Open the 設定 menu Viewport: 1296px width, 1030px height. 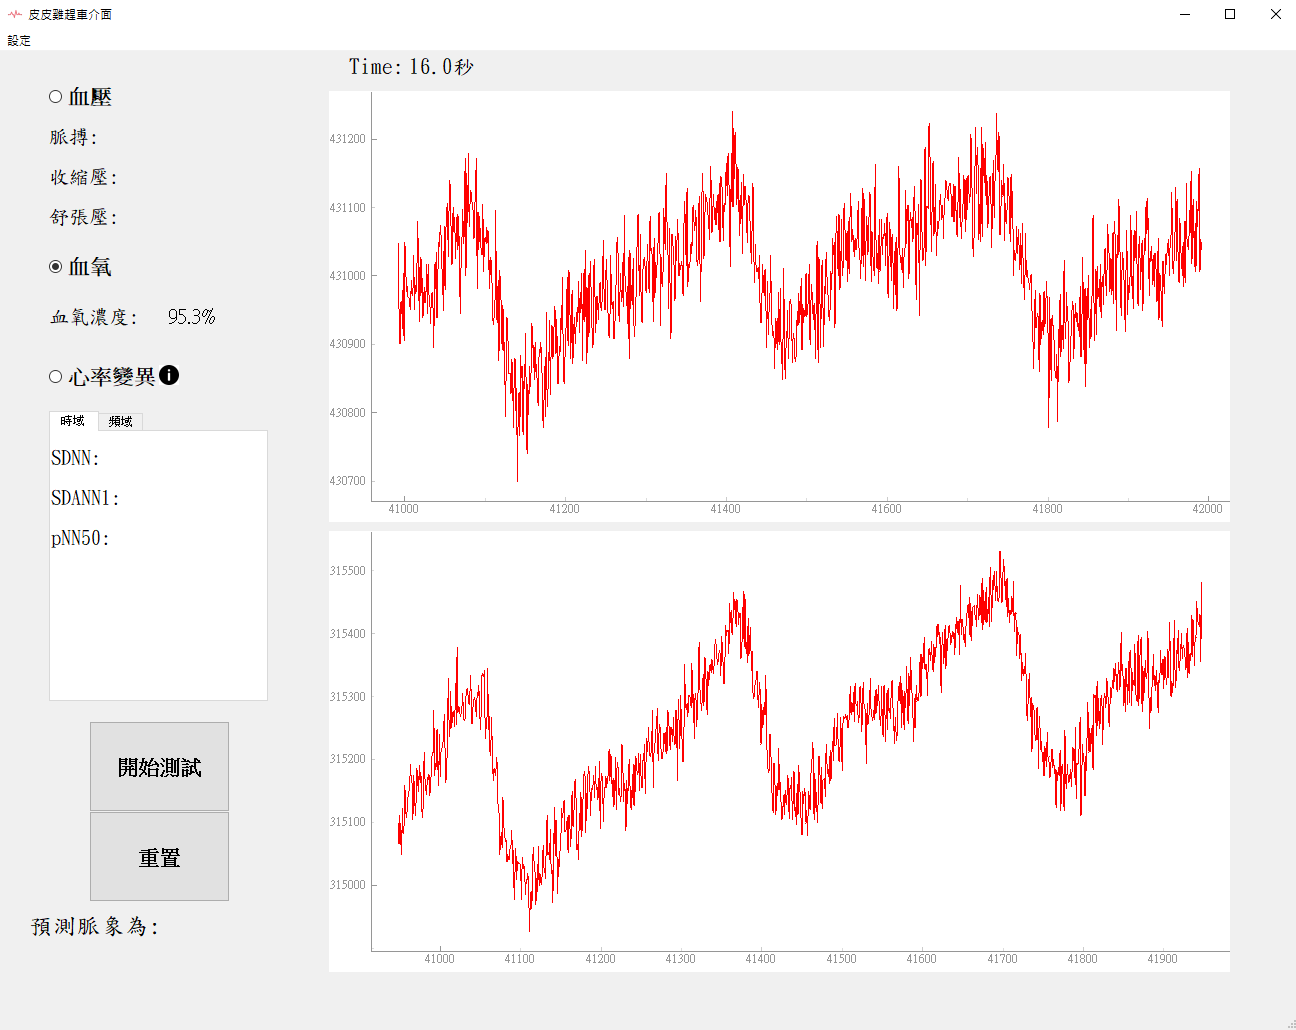tap(19, 41)
